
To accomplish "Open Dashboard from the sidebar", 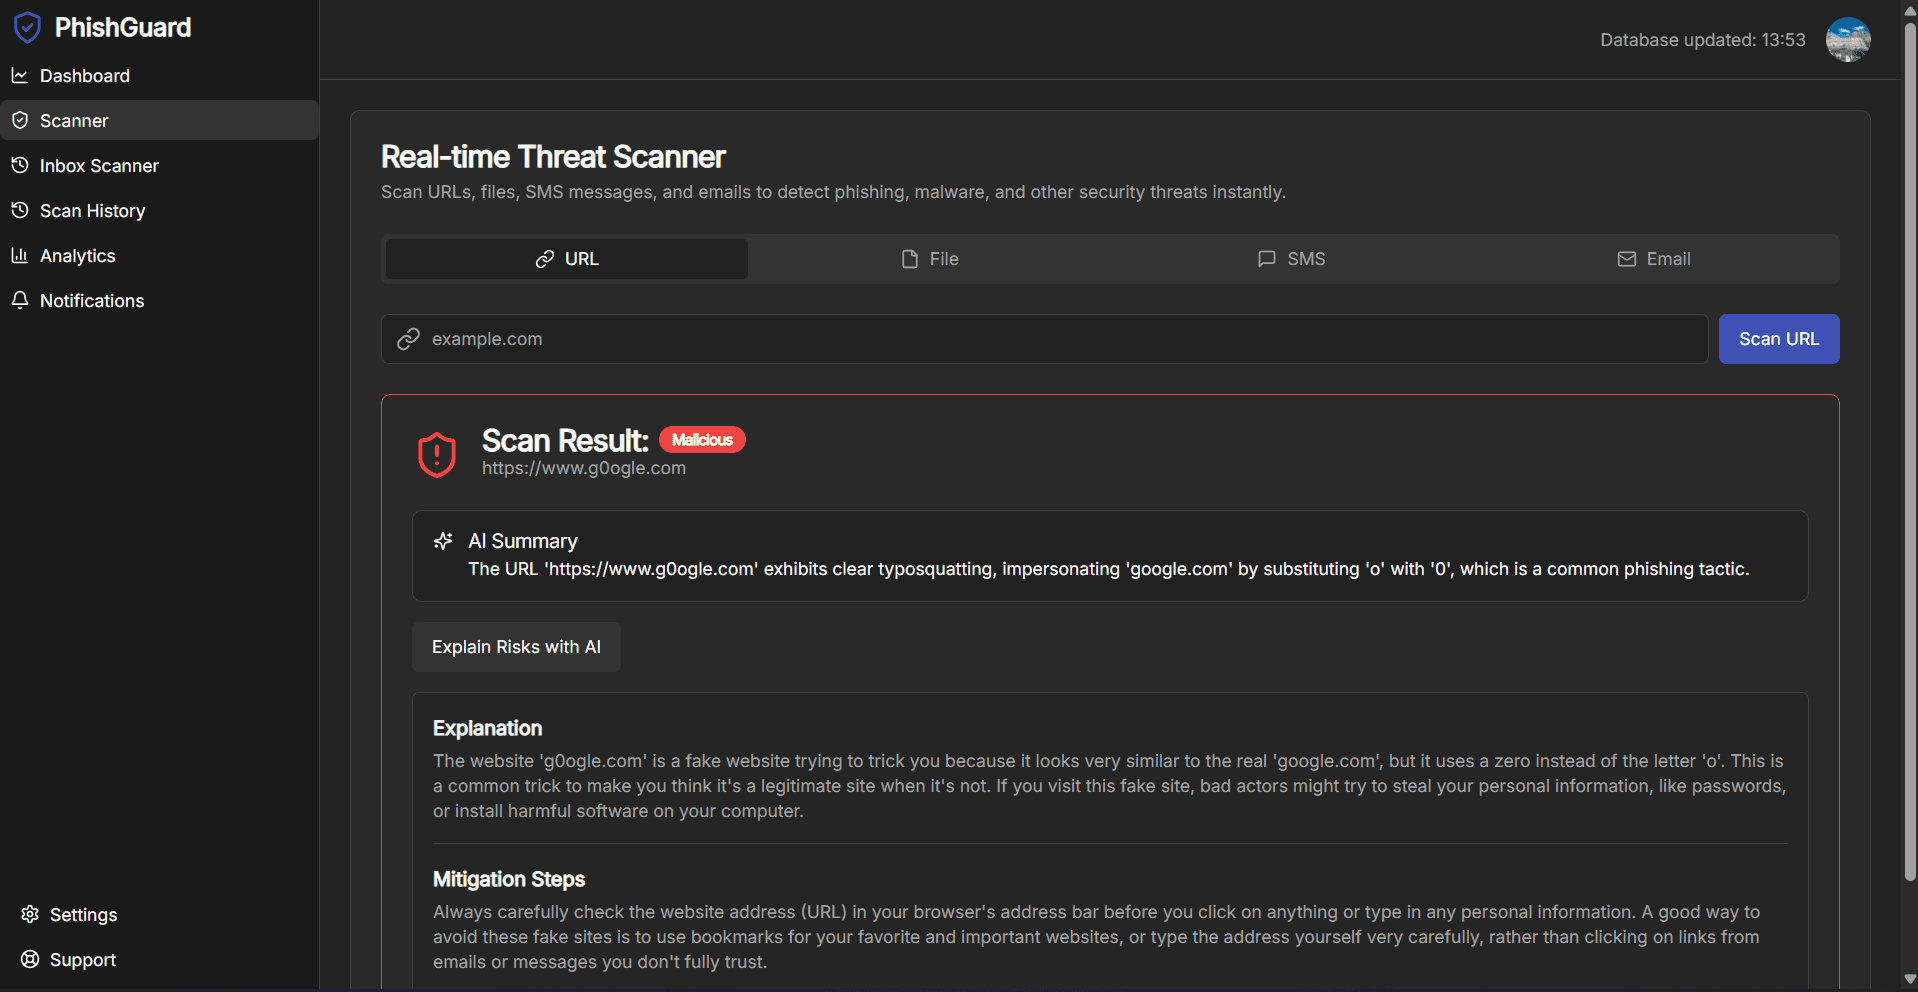I will click(x=84, y=75).
